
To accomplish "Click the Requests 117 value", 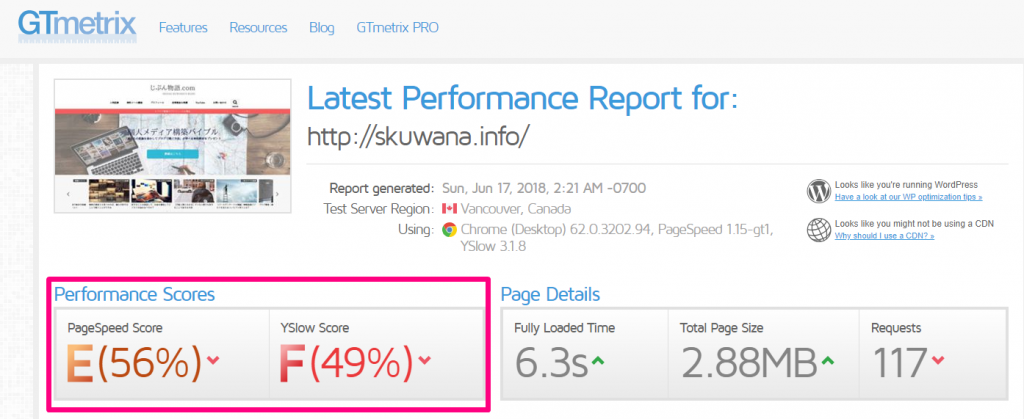I will (899, 364).
